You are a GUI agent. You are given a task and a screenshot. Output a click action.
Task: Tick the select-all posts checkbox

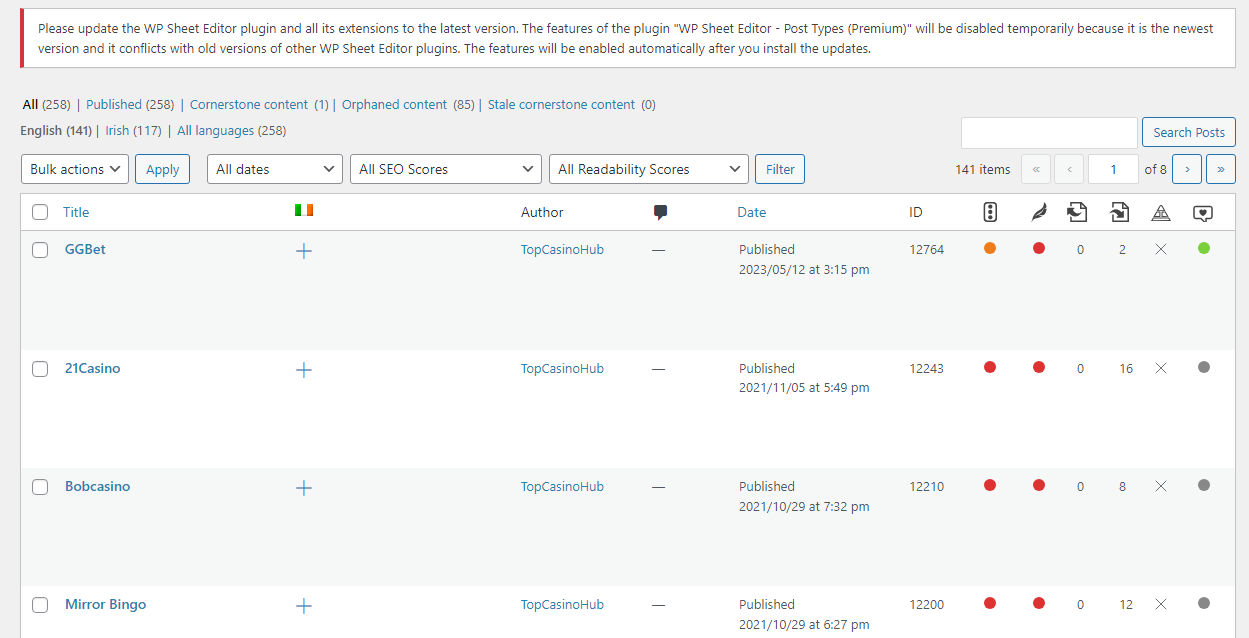coord(40,212)
